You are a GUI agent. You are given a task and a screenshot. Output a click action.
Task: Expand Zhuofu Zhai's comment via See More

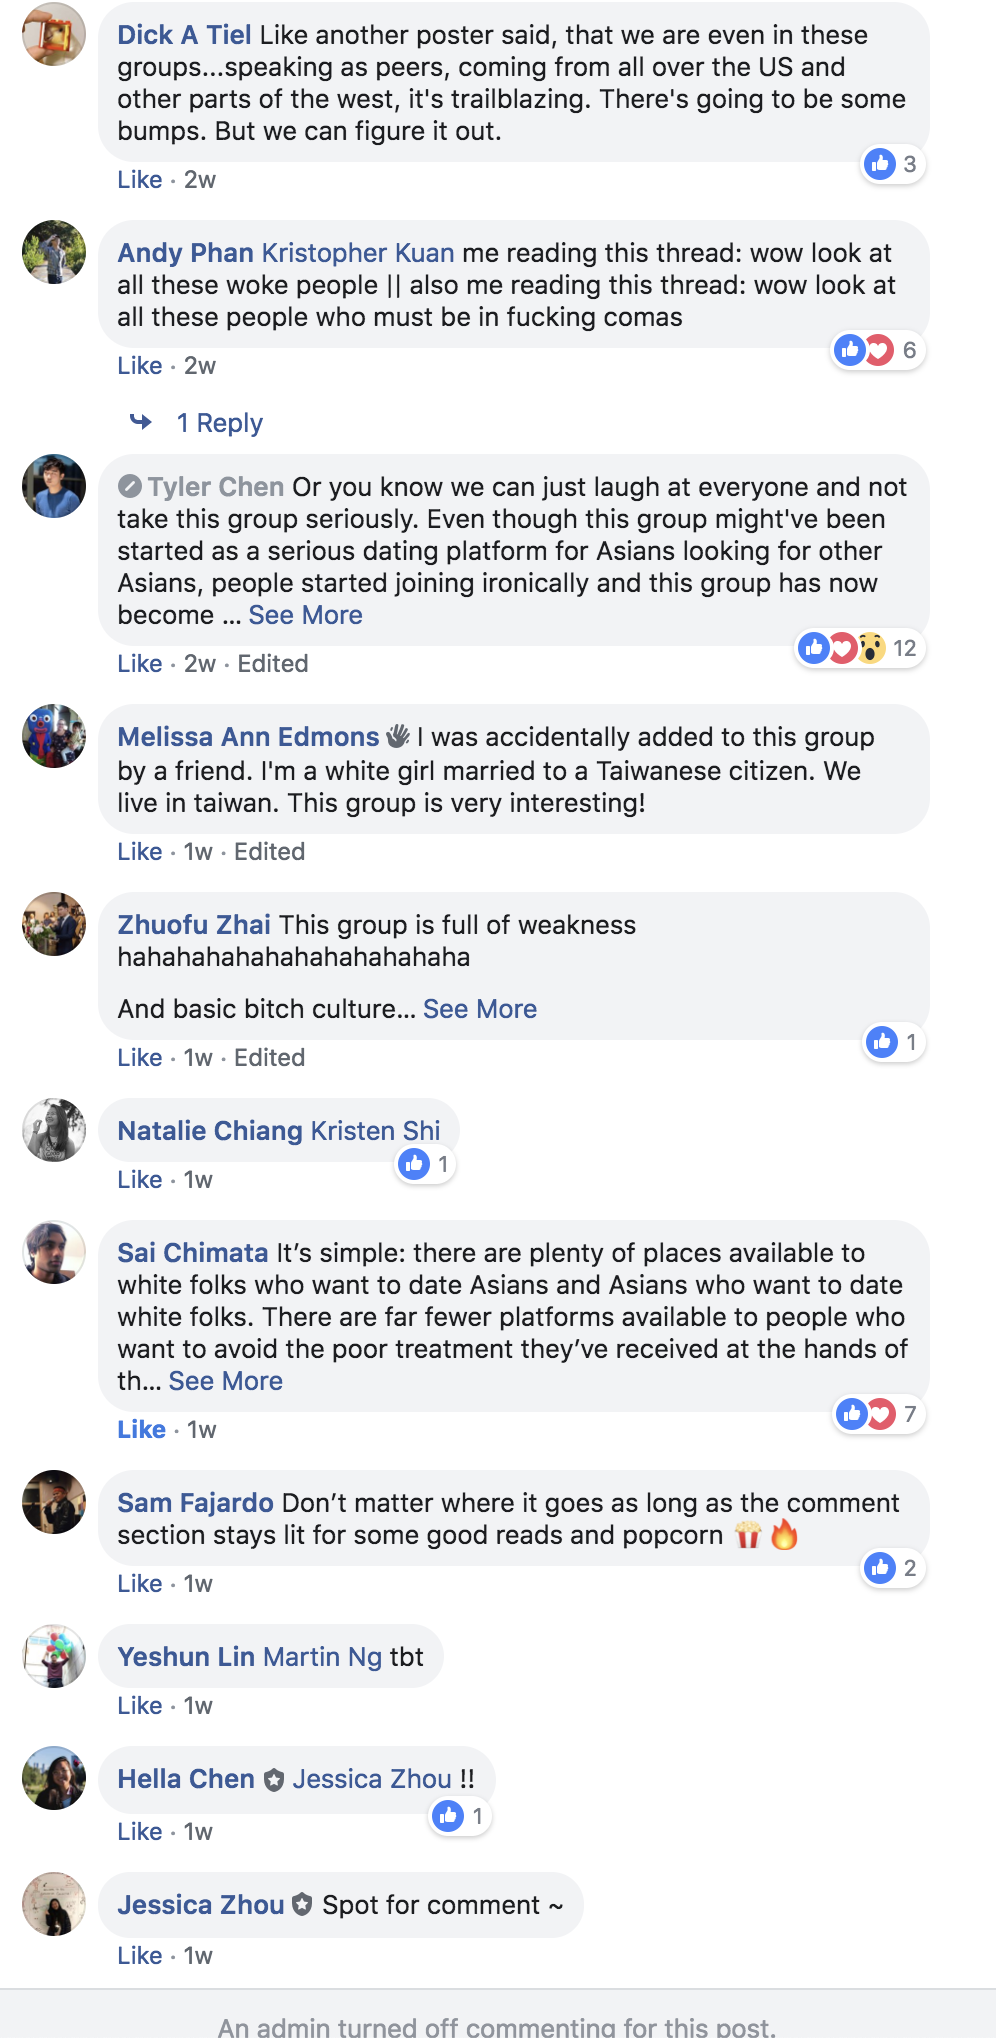(x=480, y=1009)
